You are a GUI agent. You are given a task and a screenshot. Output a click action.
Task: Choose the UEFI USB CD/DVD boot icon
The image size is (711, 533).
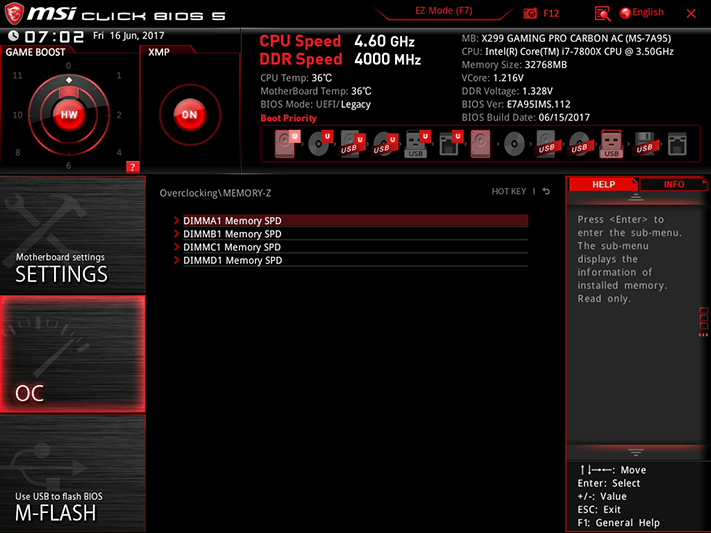click(385, 144)
